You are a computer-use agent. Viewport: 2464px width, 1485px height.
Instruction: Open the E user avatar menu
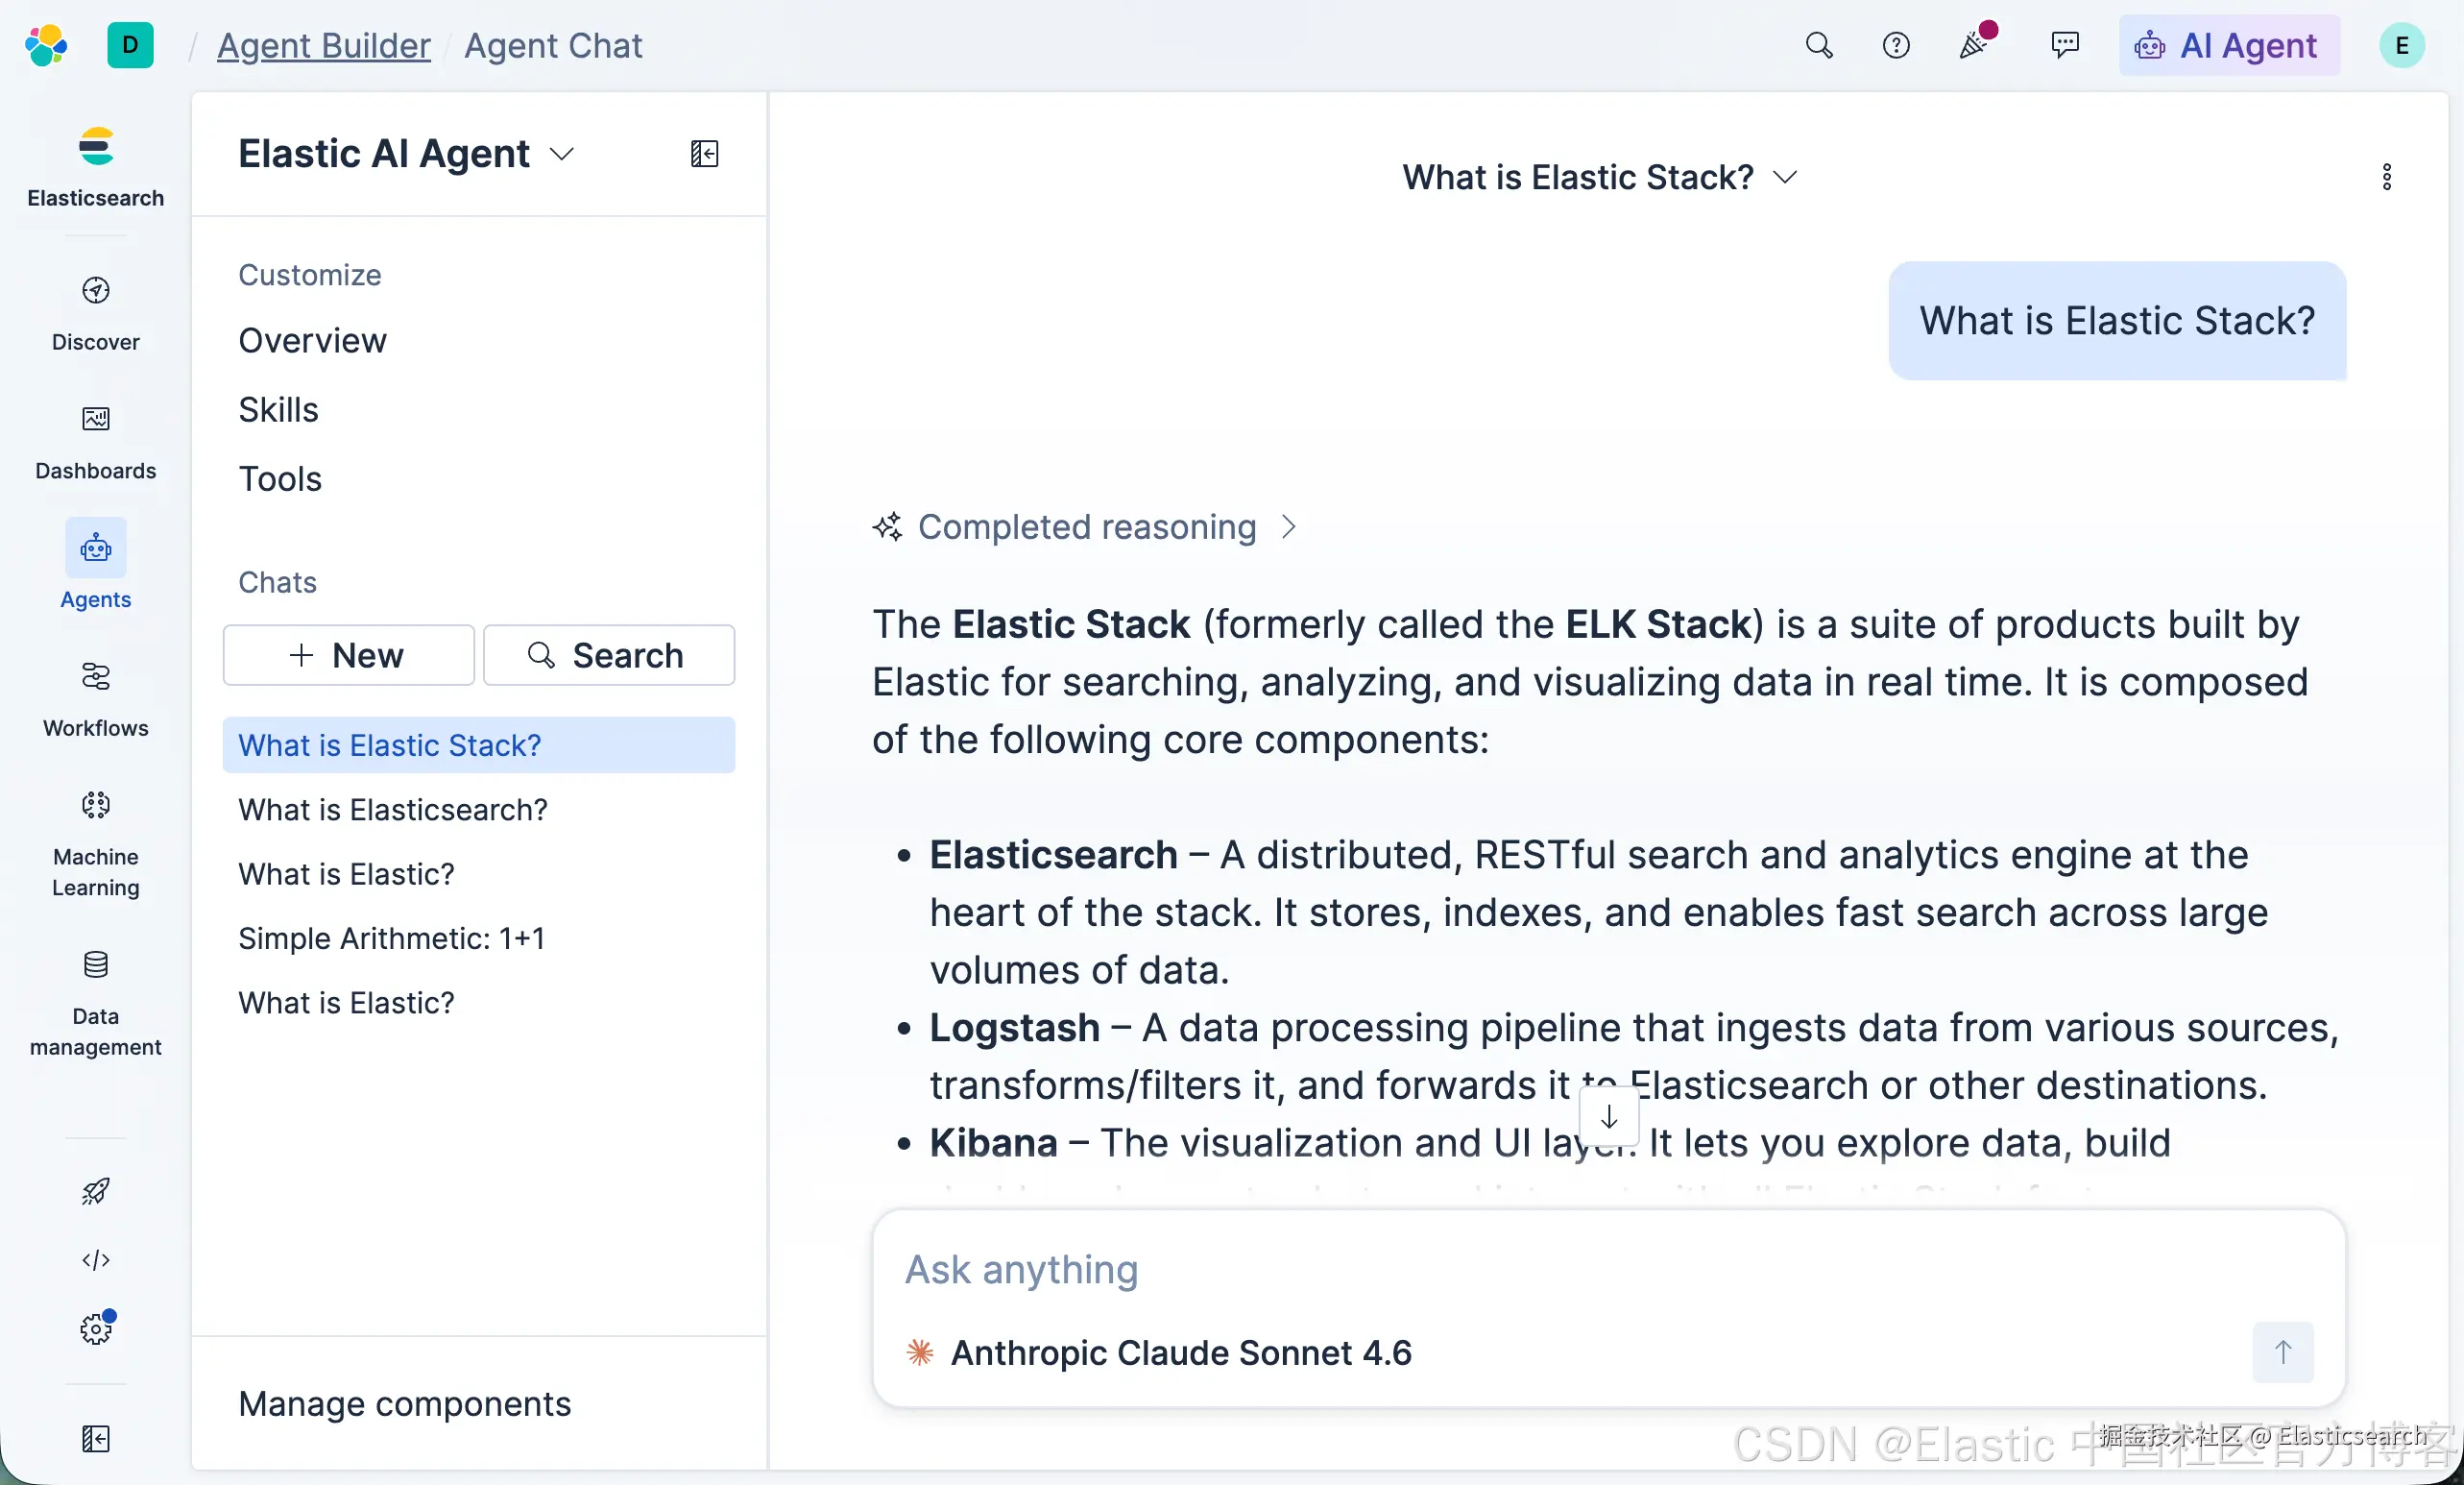[x=2402, y=45]
